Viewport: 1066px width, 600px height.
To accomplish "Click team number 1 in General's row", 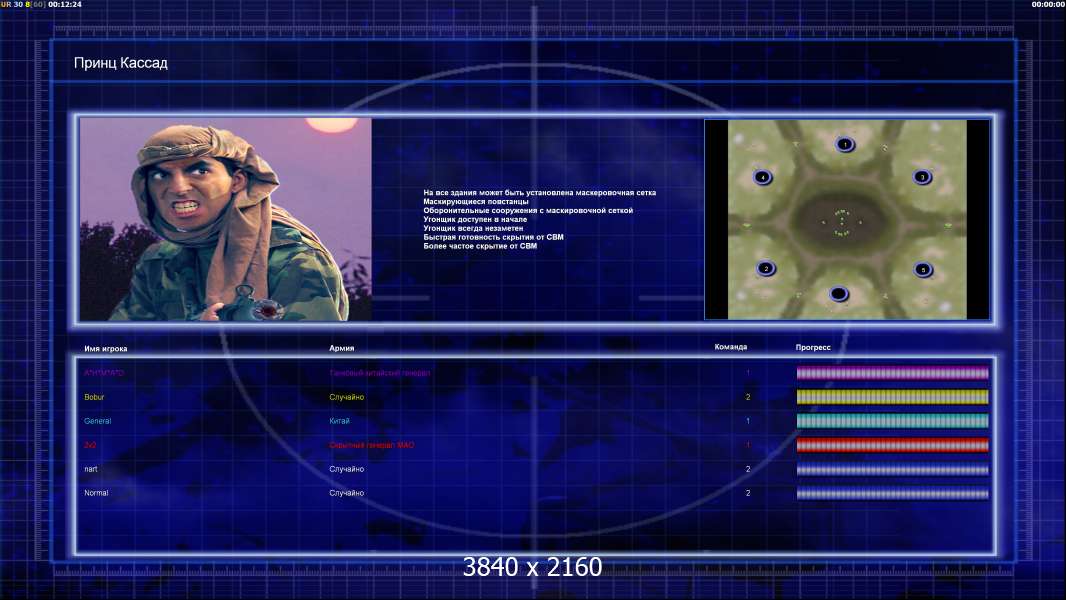I will pos(748,421).
